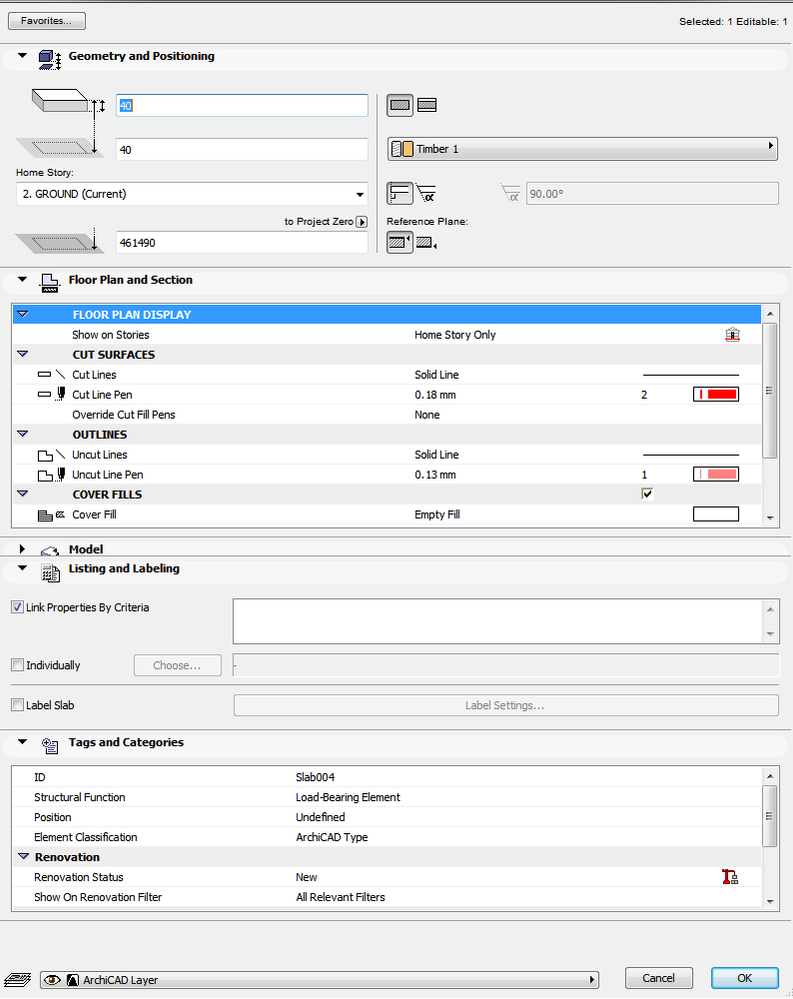Collapse Tags and Categories panel

[x=22, y=742]
